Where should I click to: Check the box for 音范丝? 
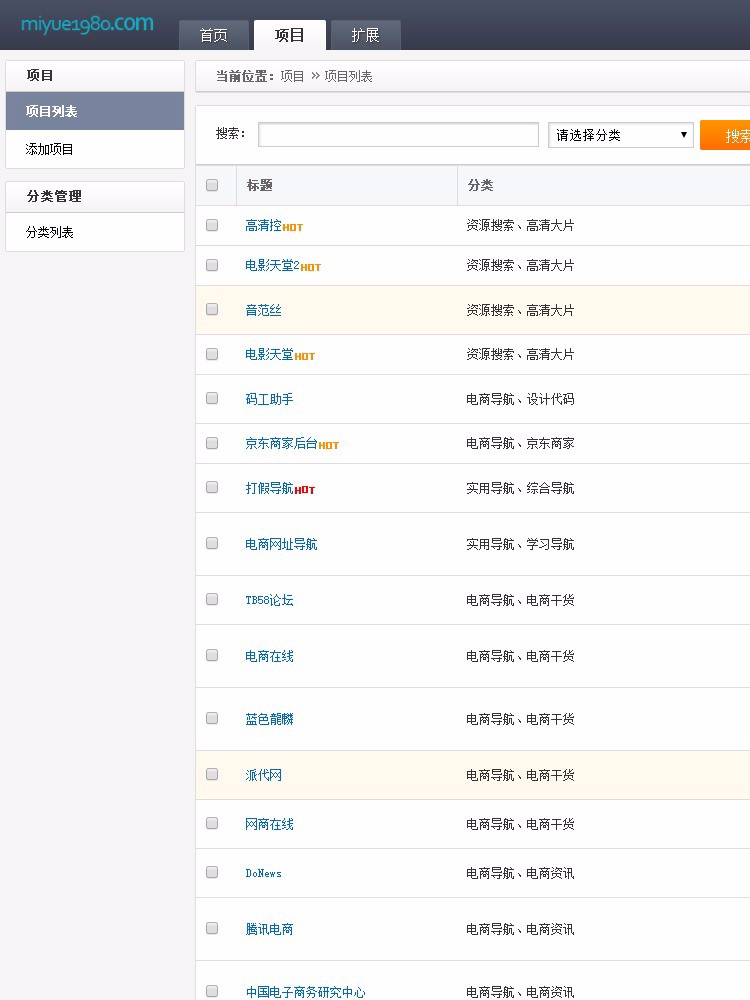click(x=212, y=309)
